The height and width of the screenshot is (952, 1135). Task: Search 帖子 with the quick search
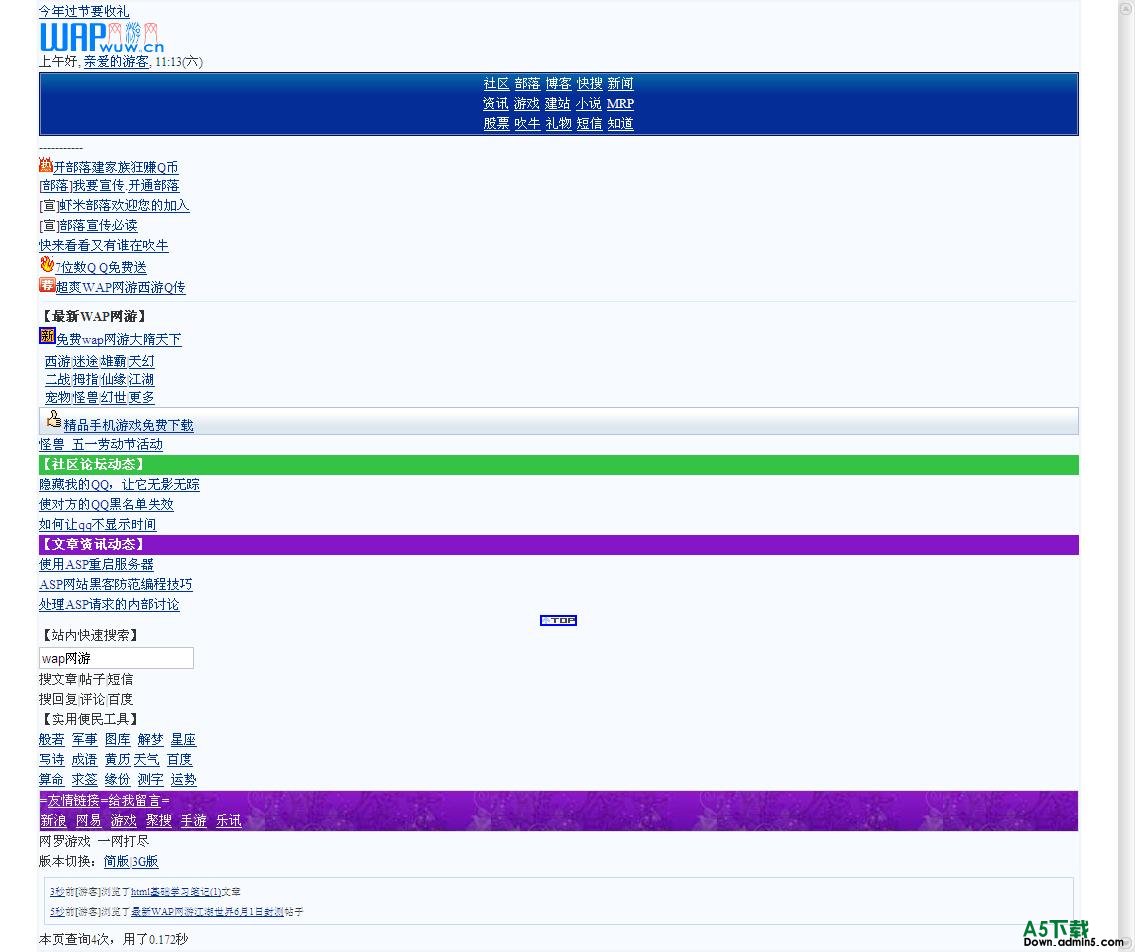[92, 680]
